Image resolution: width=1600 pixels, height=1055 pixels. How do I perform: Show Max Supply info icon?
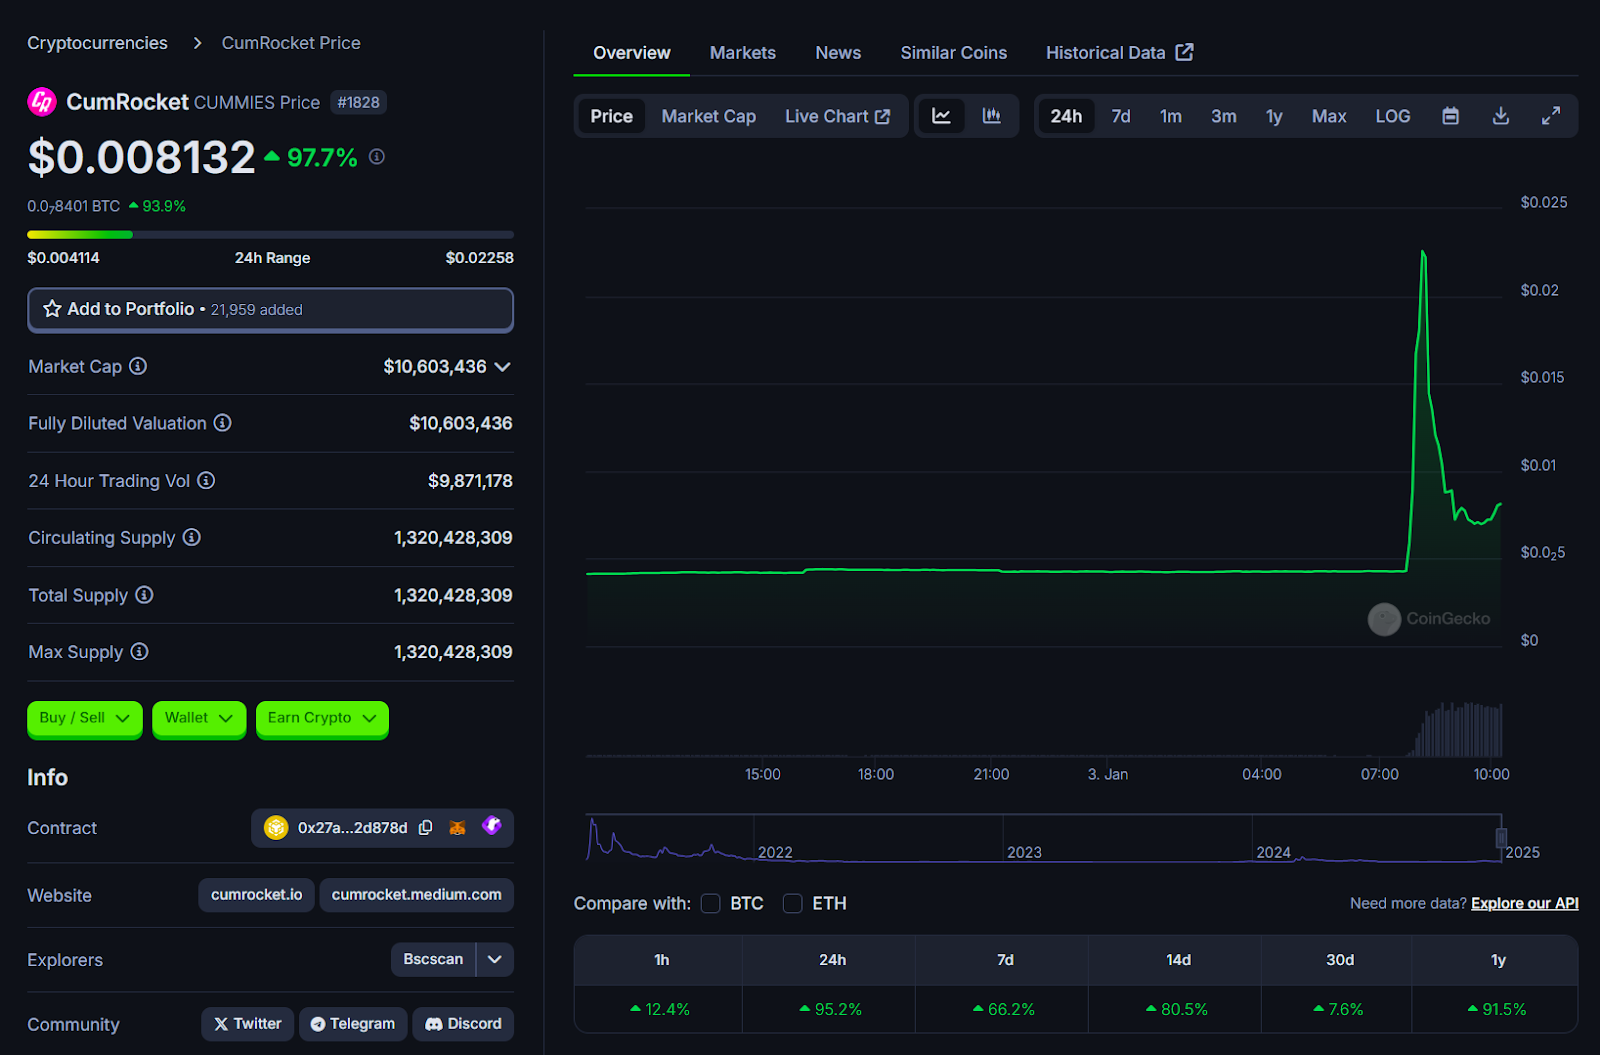(140, 652)
